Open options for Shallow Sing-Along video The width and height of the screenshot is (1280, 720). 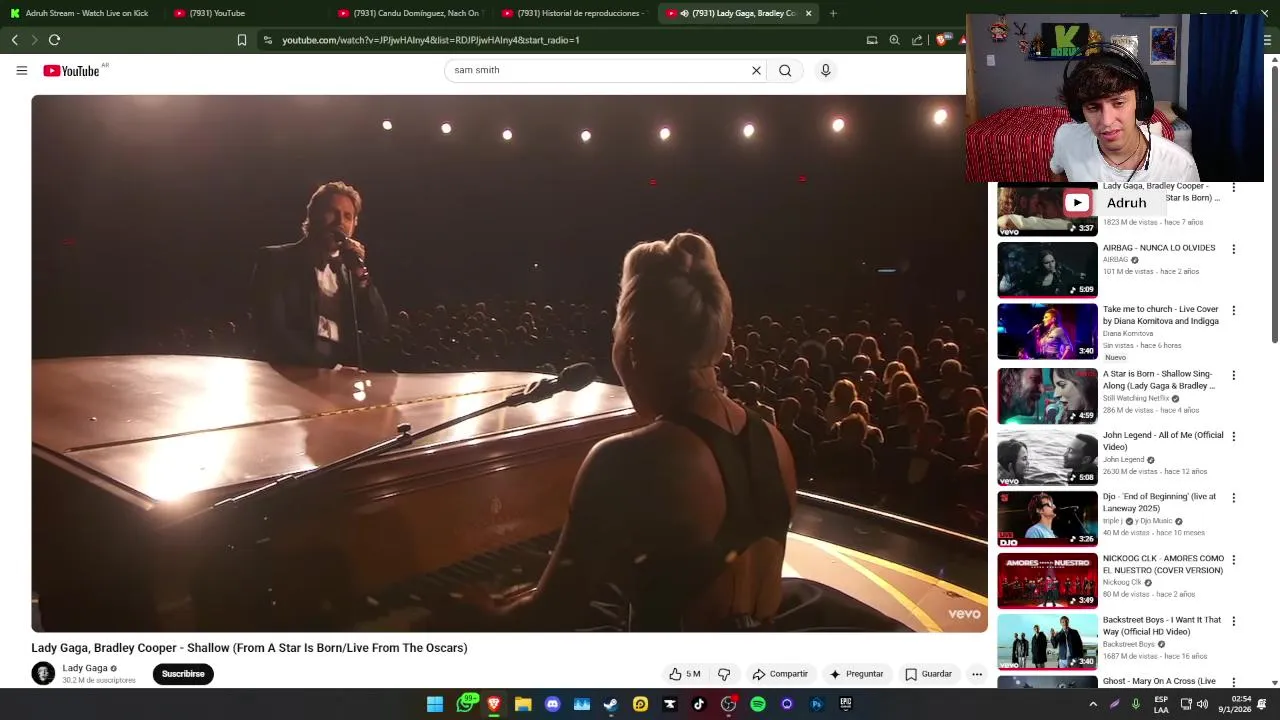pyautogui.click(x=1233, y=375)
